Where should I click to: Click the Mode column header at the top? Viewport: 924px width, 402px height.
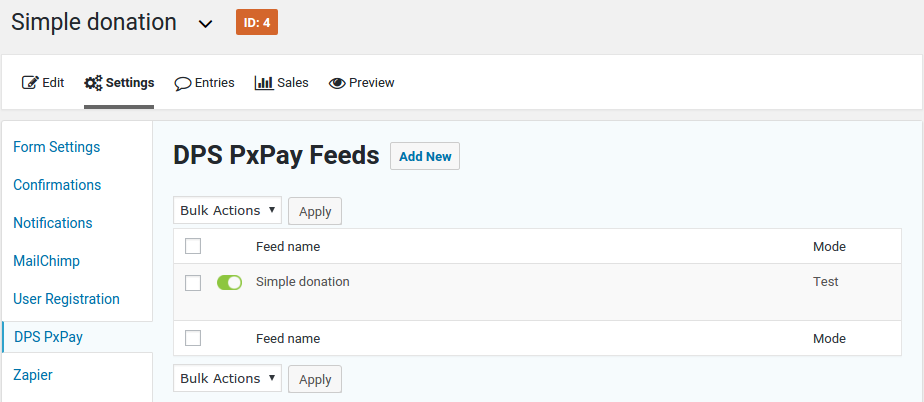[x=829, y=246]
